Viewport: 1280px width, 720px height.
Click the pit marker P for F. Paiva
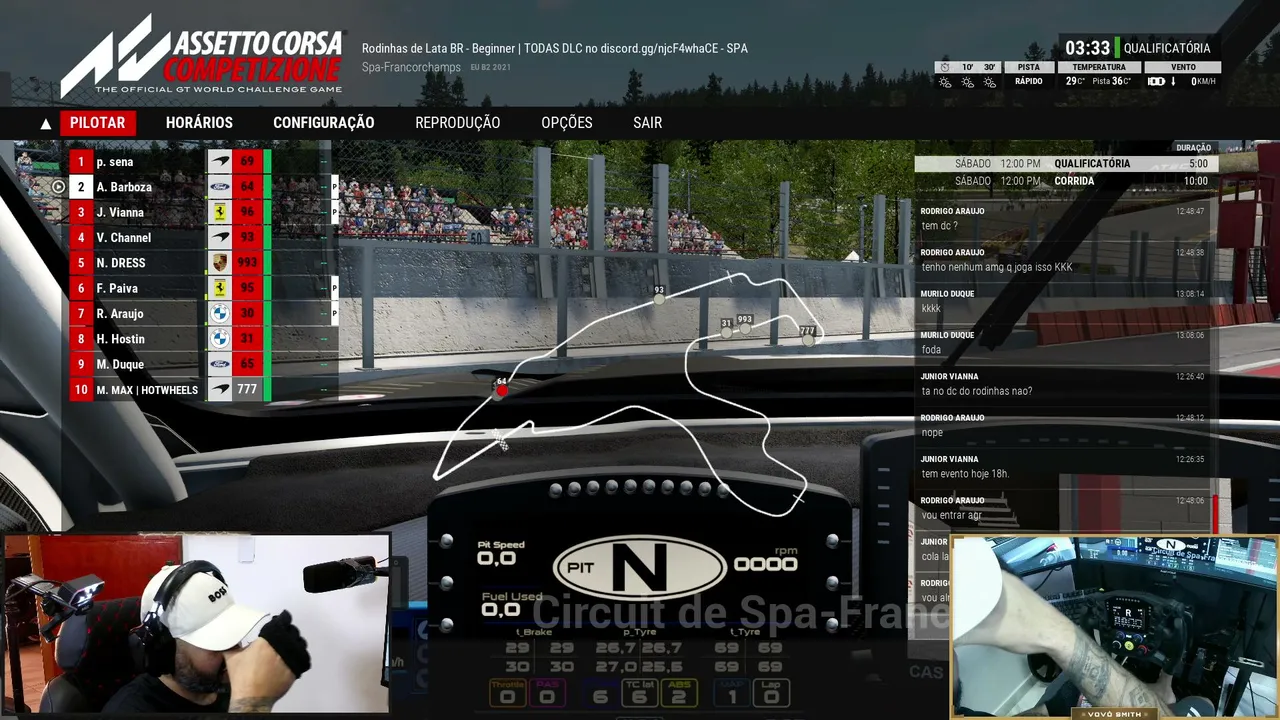[334, 288]
